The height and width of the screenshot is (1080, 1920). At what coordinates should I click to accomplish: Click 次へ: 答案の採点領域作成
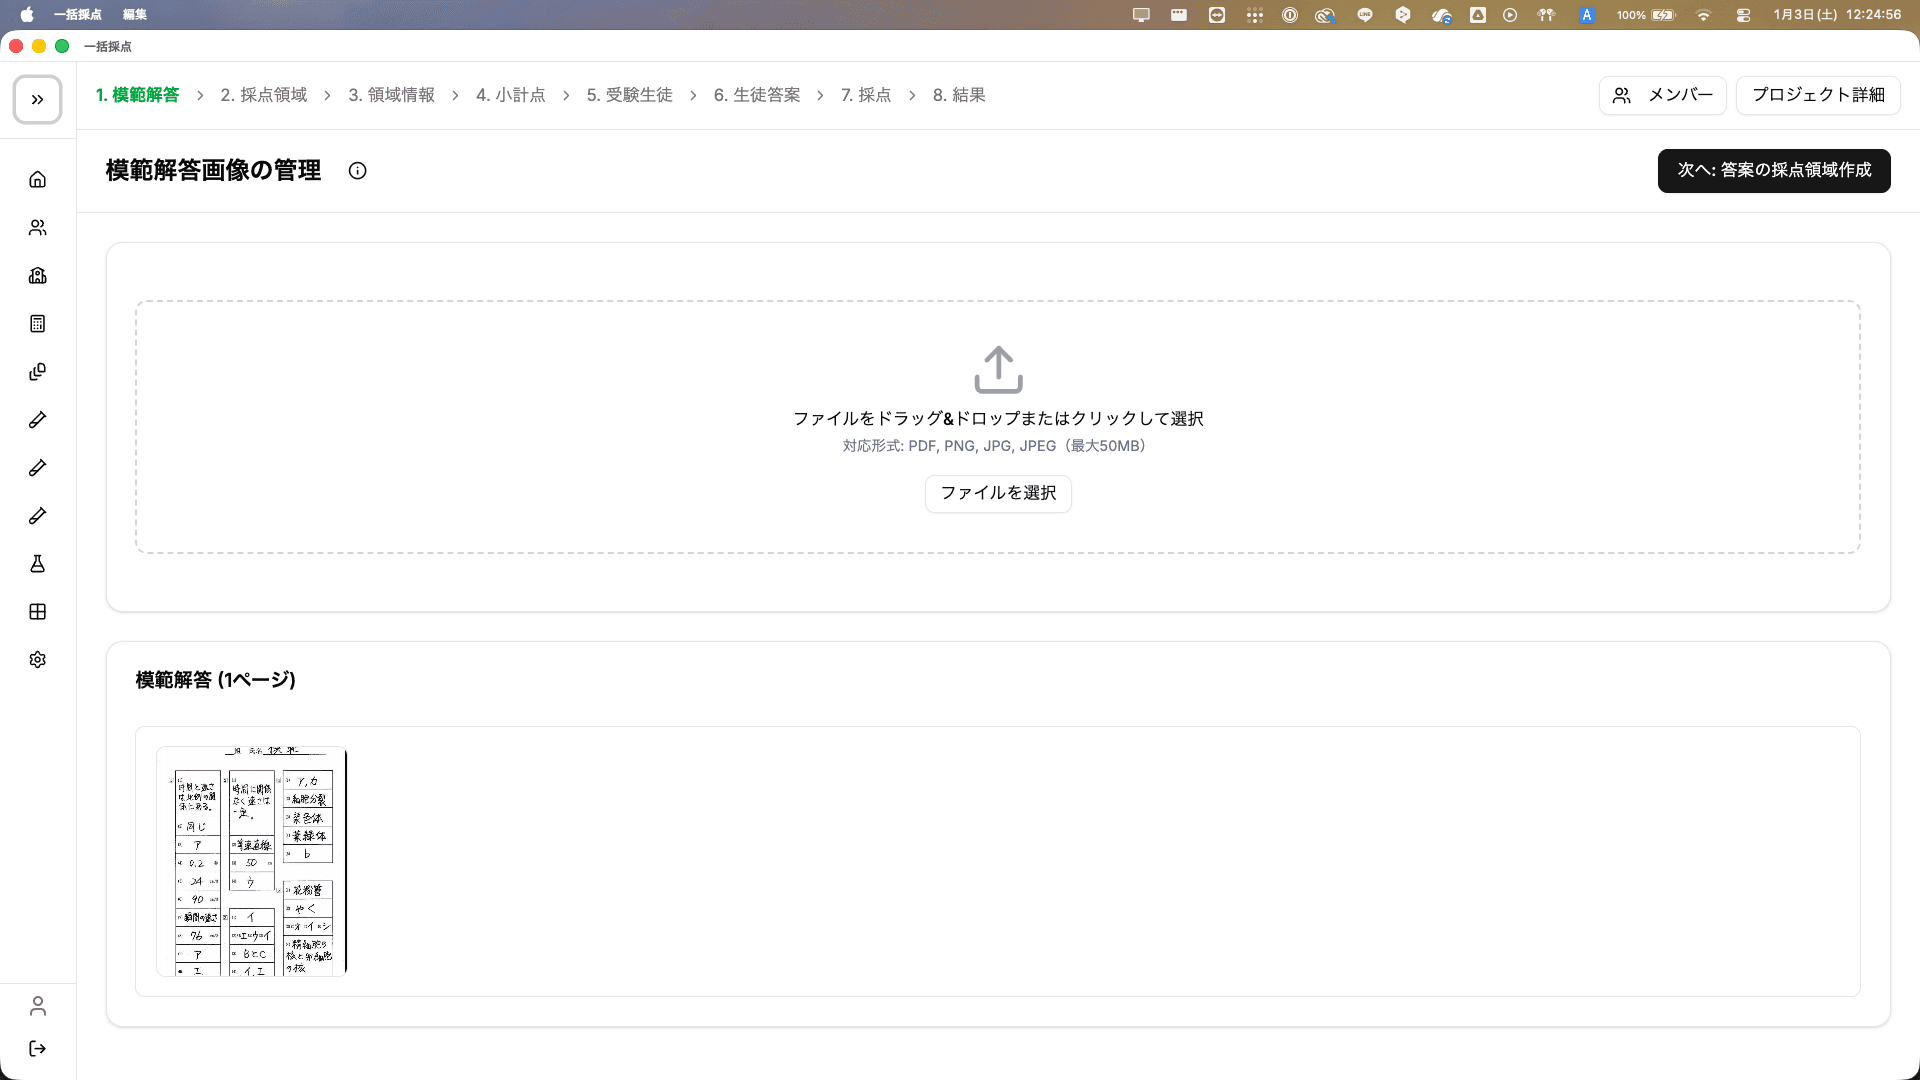coord(1774,171)
